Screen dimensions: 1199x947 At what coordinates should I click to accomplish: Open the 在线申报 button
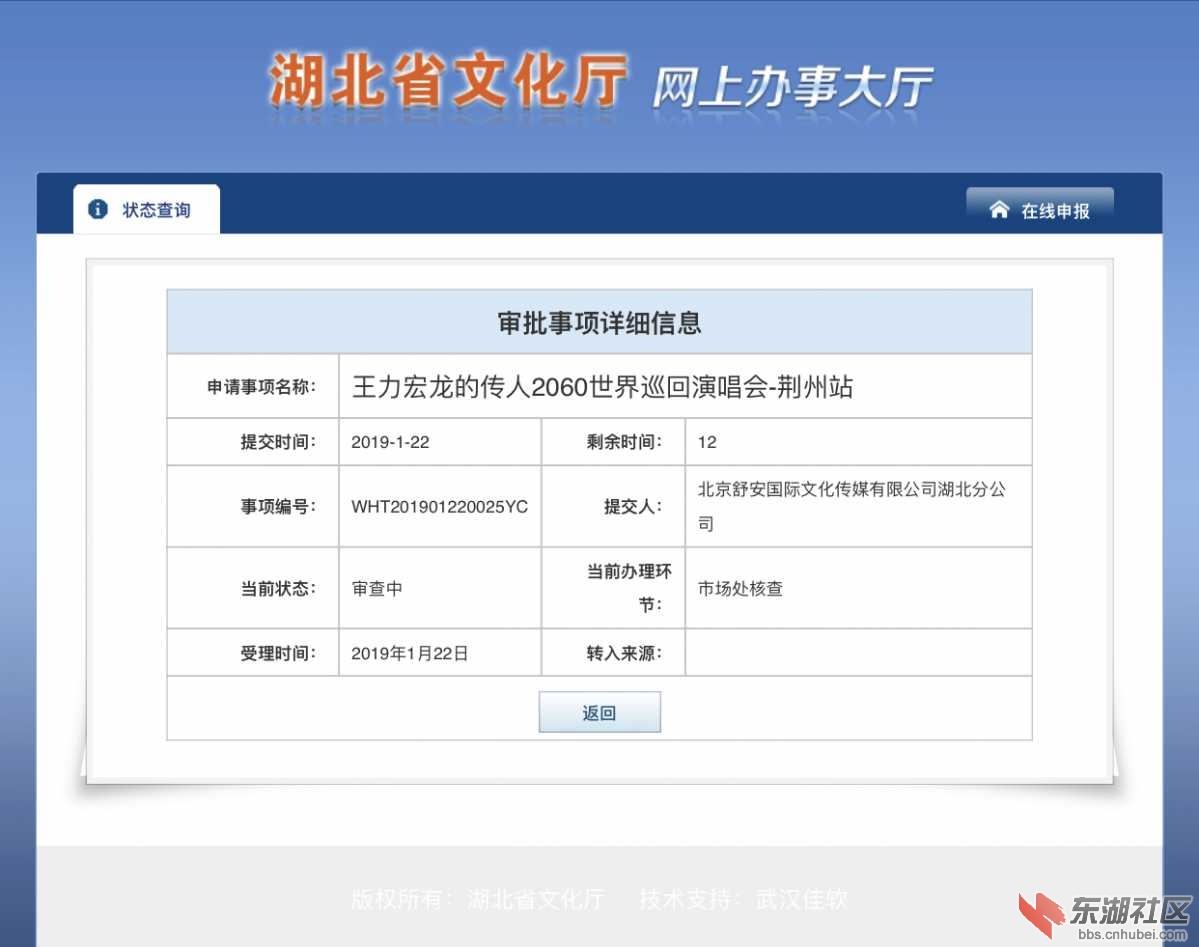(x=1040, y=210)
